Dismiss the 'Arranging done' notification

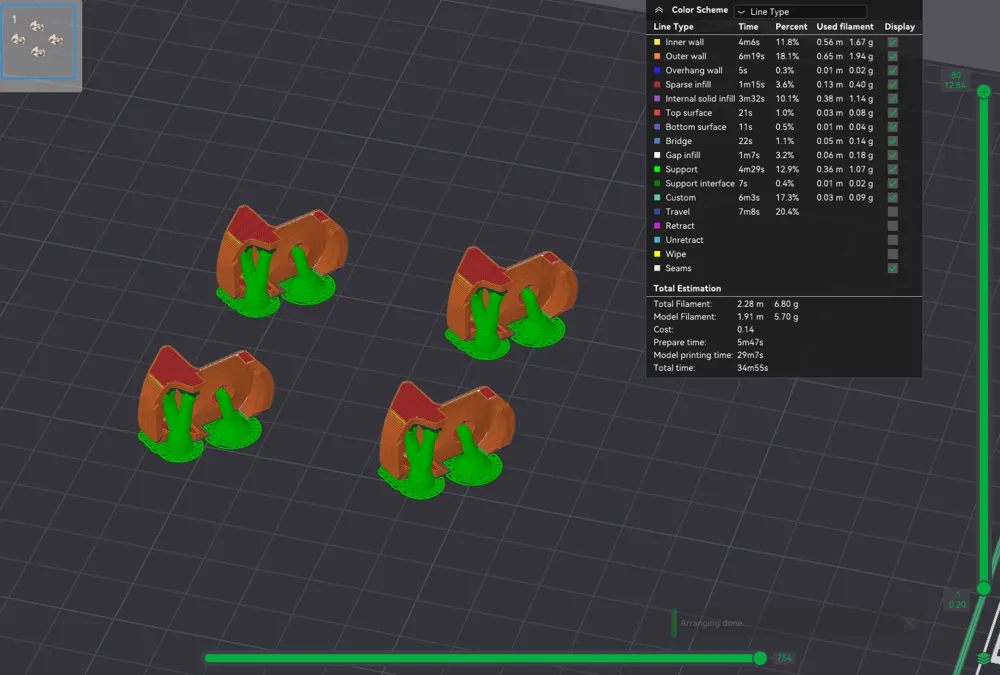pos(909,623)
